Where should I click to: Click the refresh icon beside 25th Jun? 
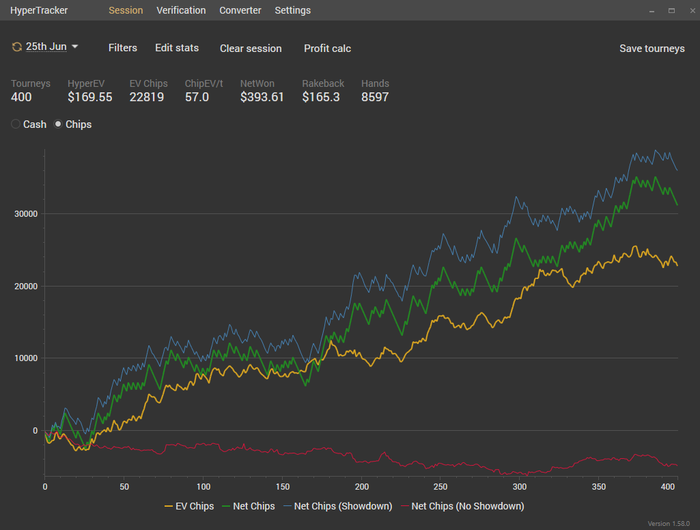click(x=17, y=47)
